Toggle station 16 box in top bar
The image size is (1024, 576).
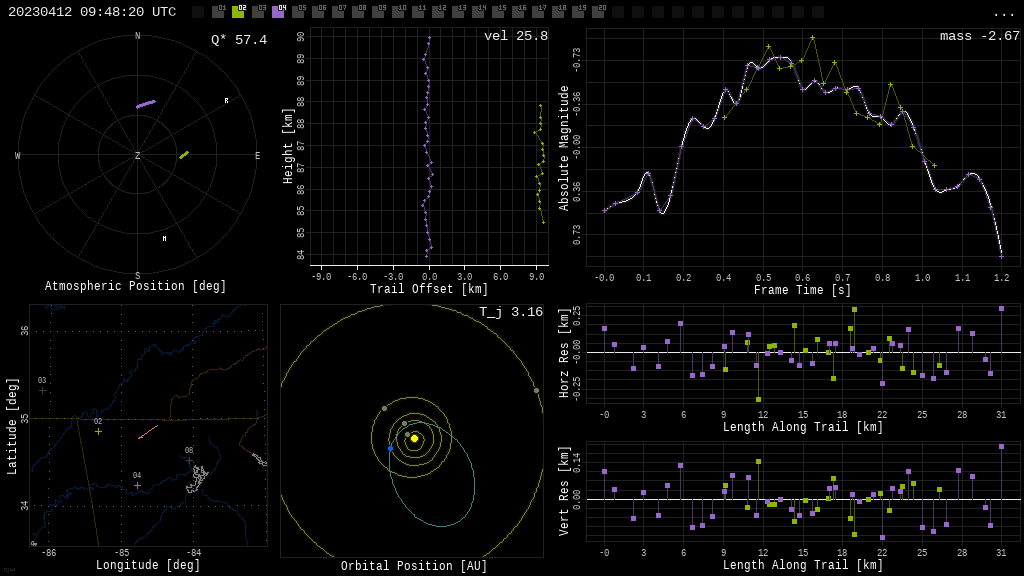click(519, 12)
